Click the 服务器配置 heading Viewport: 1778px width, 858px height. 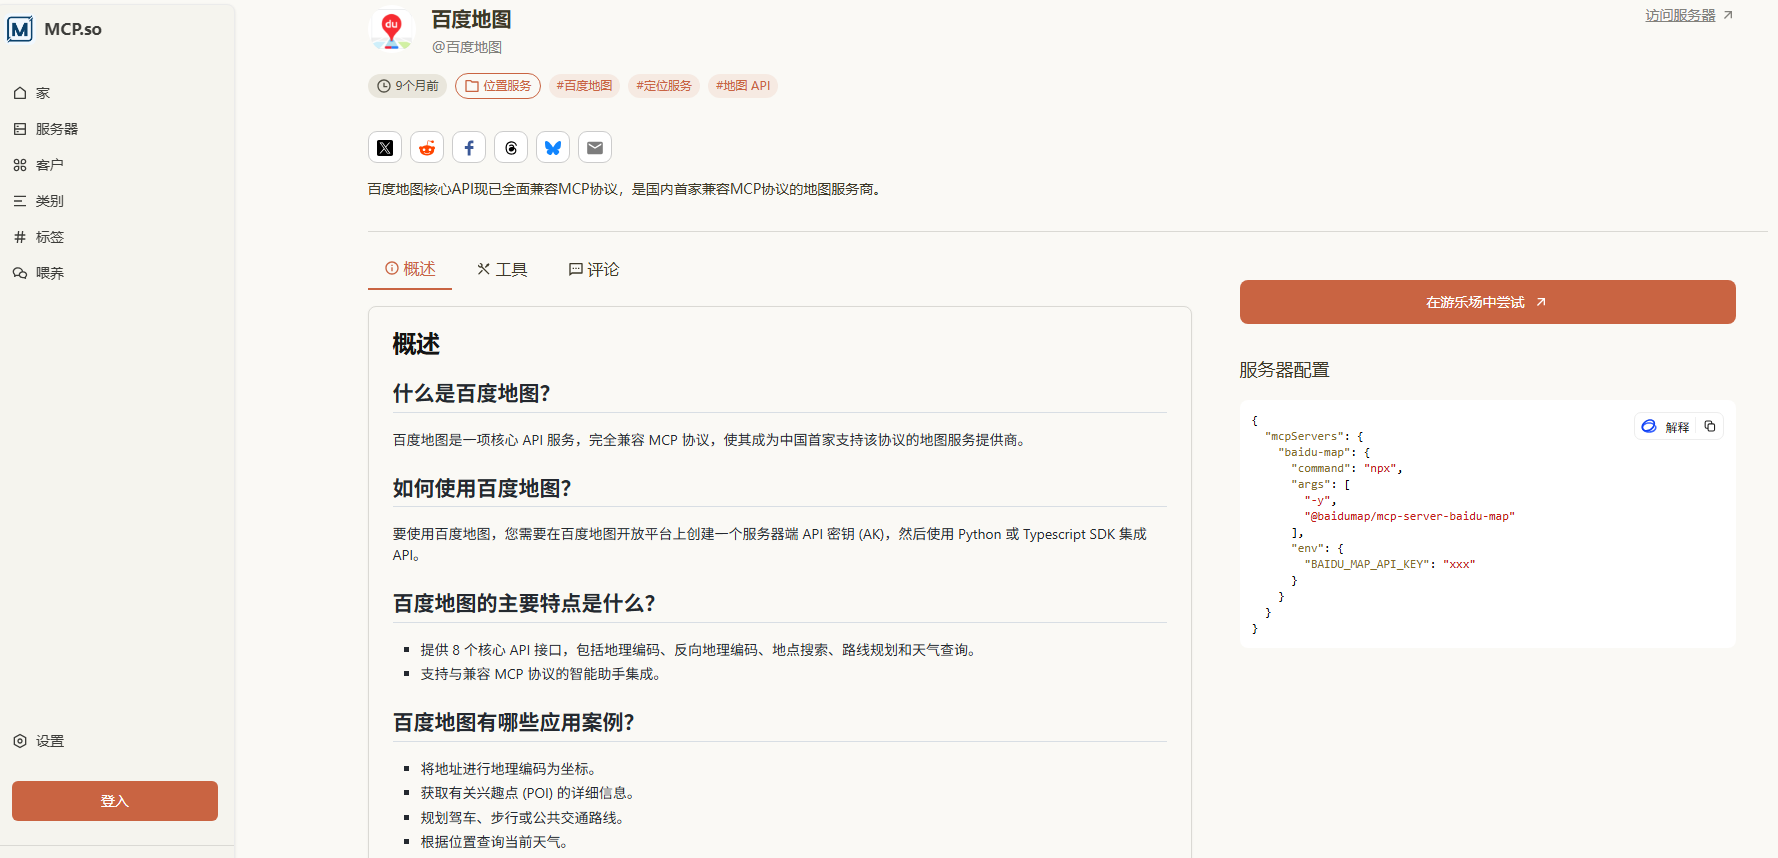coord(1284,370)
